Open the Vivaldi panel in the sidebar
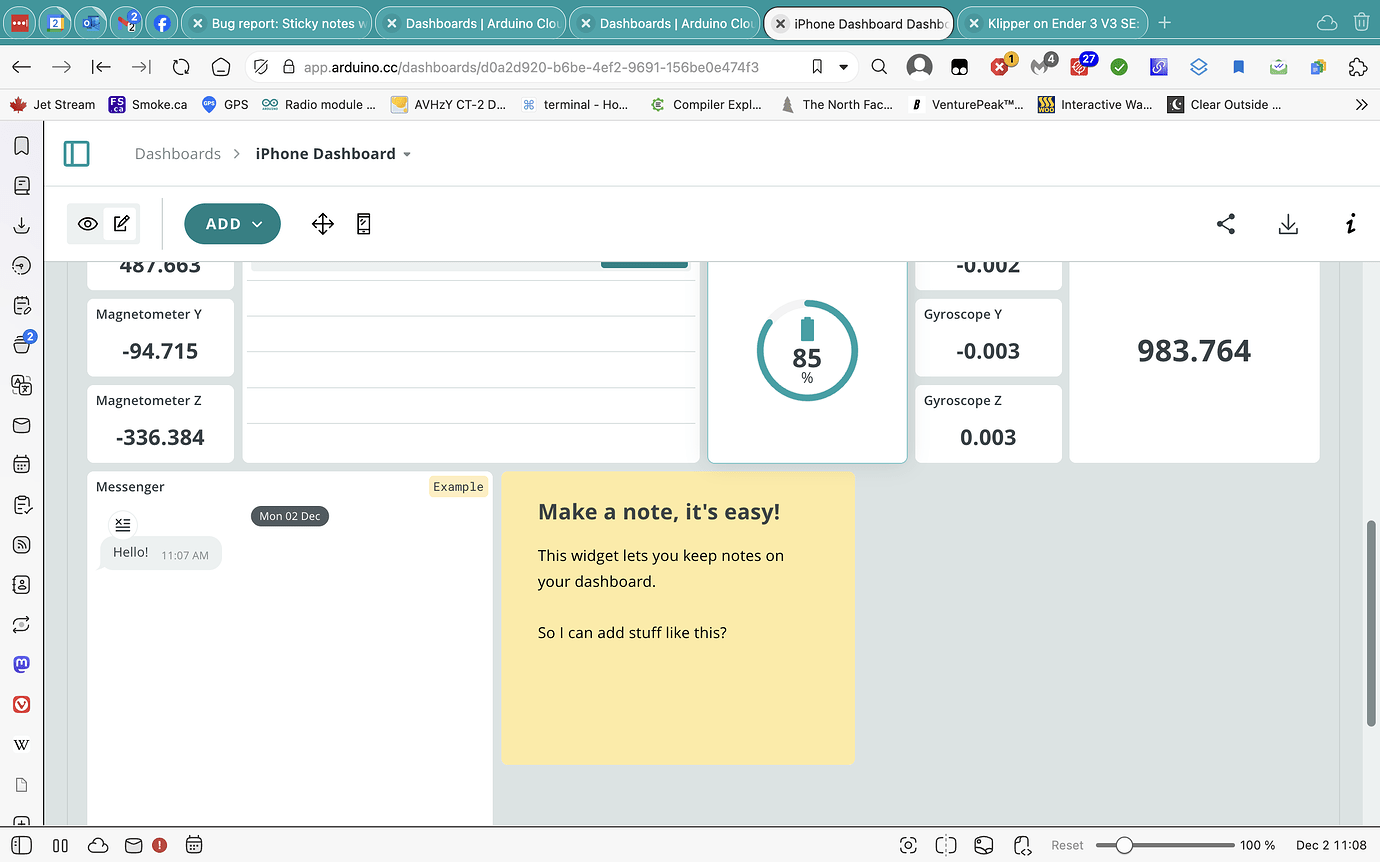The height and width of the screenshot is (862, 1380). (21, 704)
